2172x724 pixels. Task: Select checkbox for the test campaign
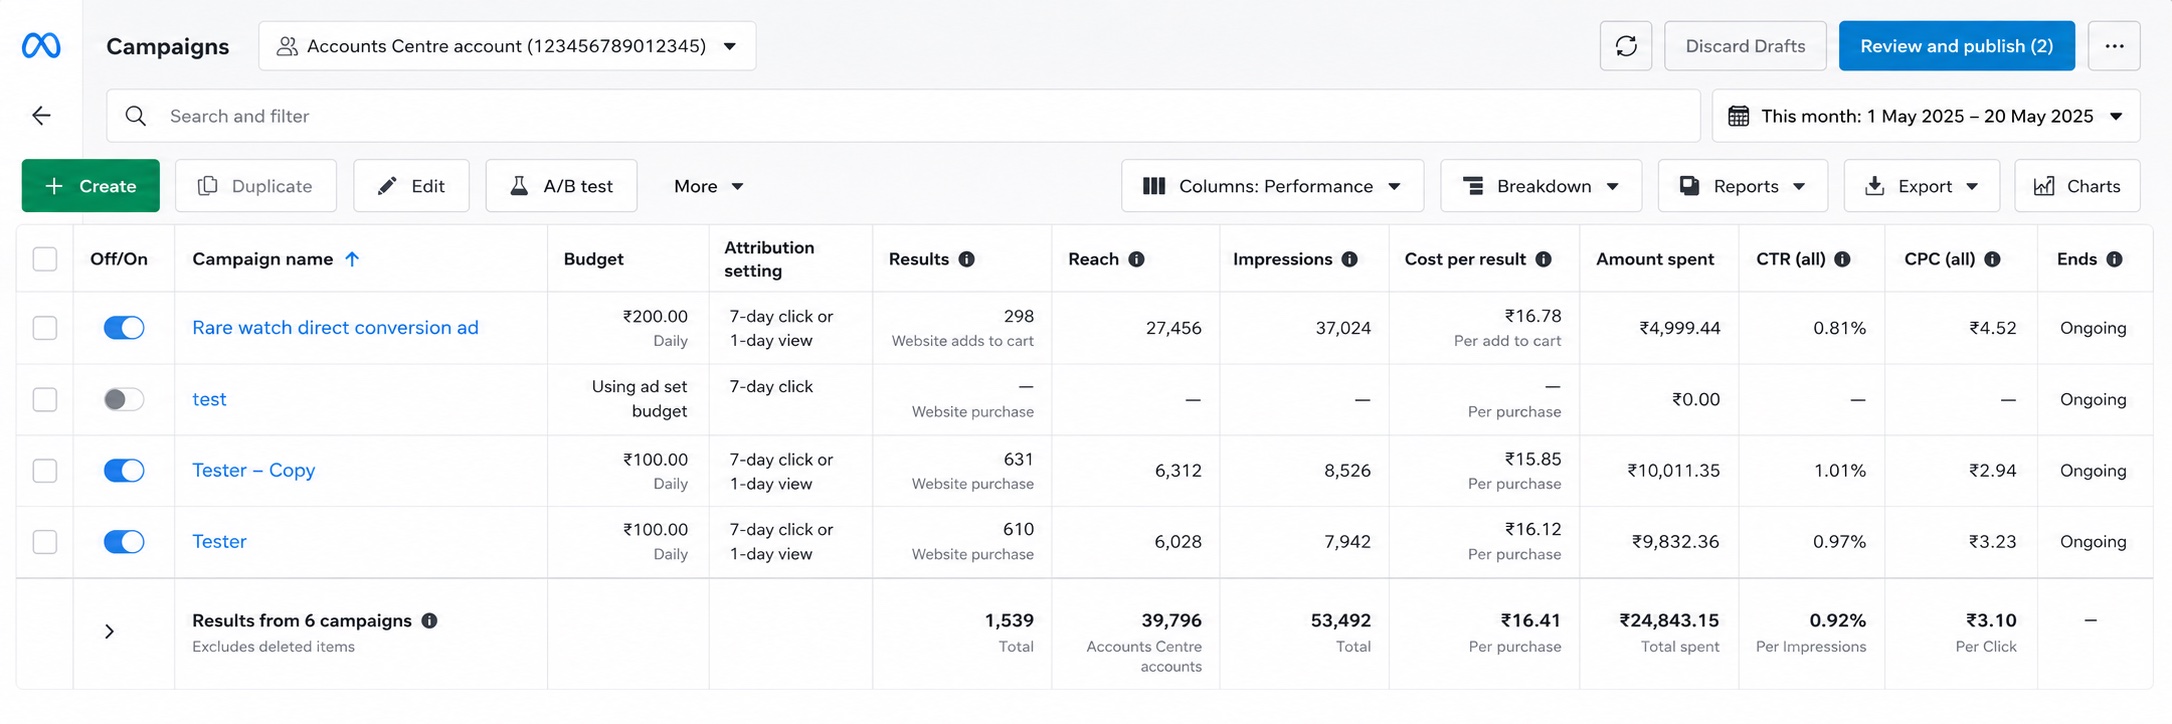(x=45, y=399)
